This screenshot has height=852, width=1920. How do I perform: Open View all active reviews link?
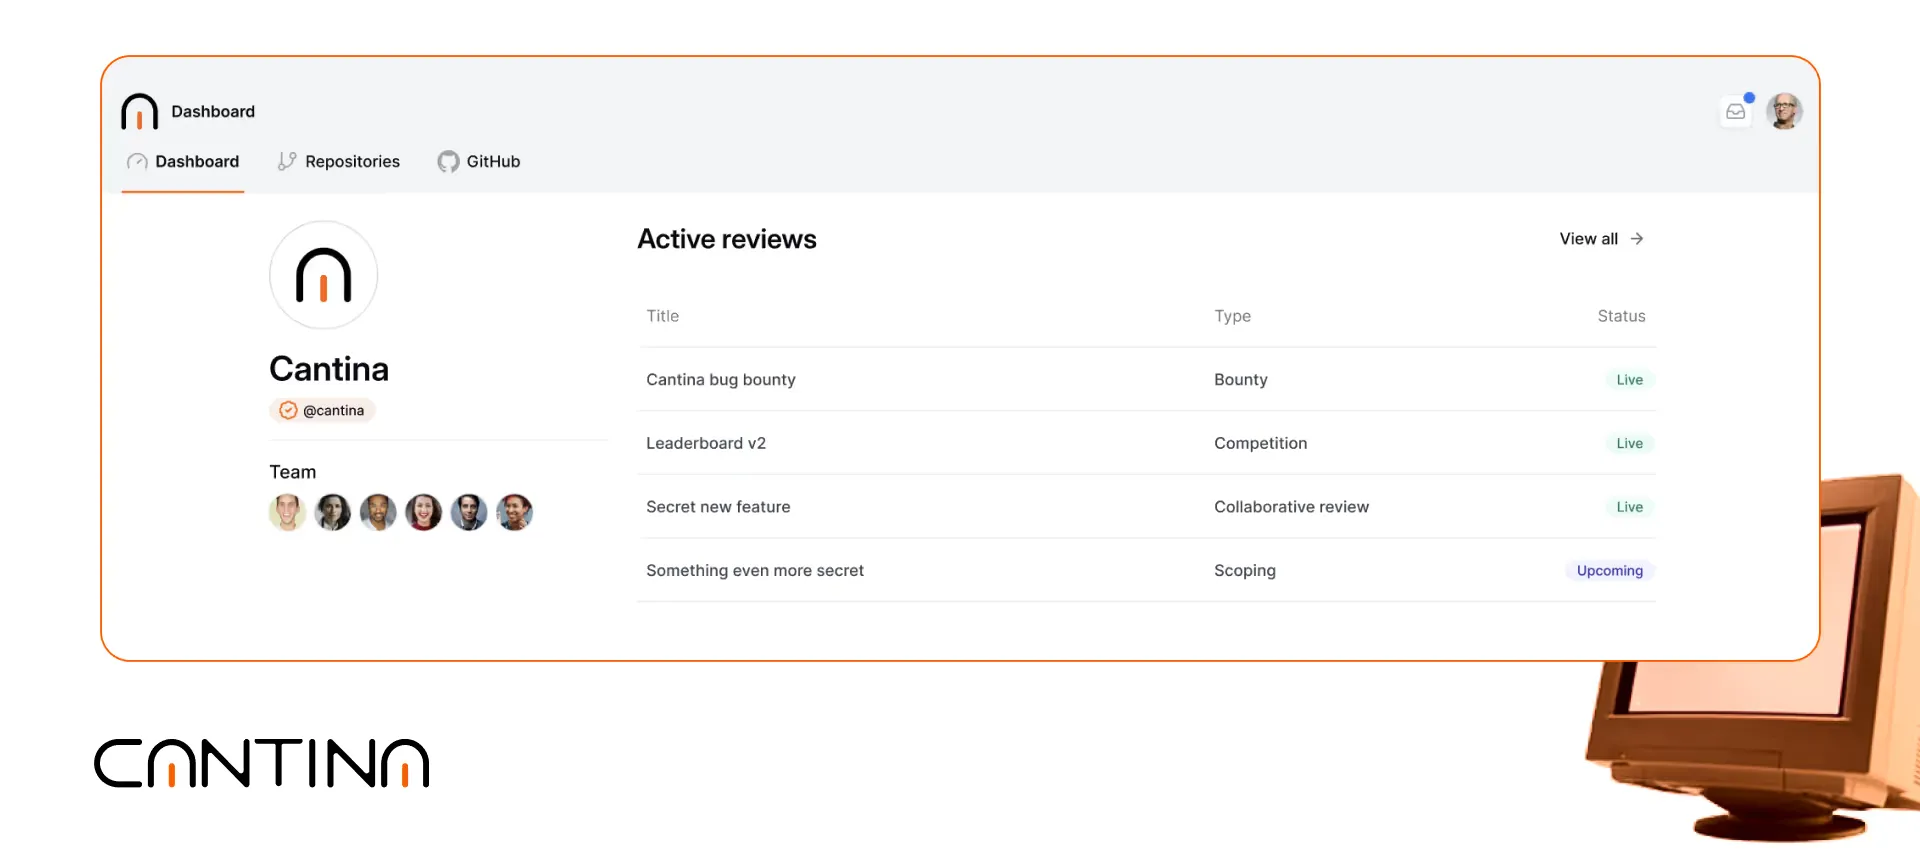pos(1602,239)
